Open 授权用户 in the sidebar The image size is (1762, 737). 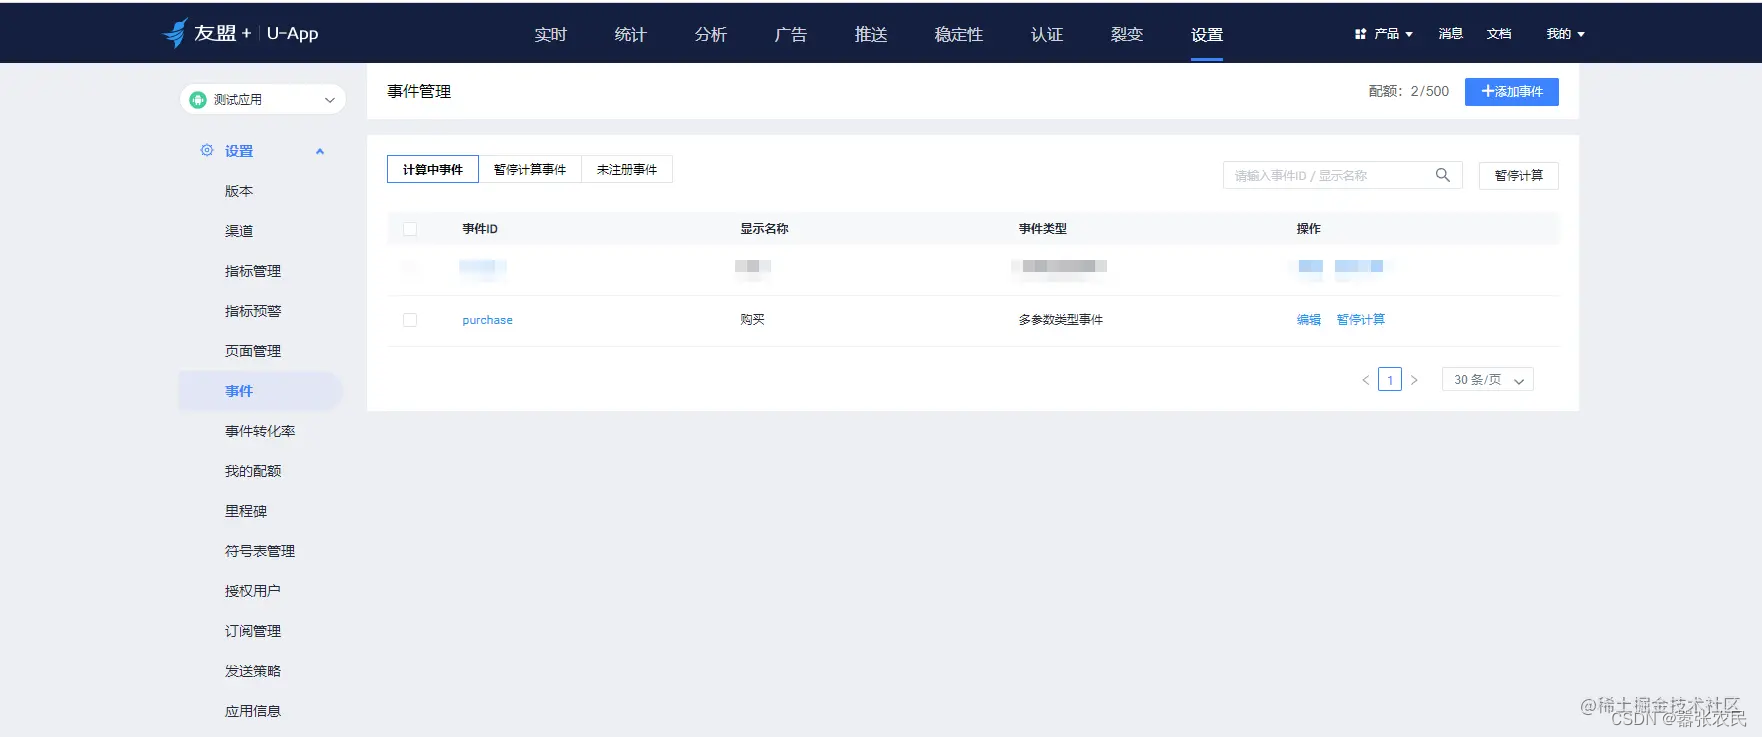pos(253,591)
